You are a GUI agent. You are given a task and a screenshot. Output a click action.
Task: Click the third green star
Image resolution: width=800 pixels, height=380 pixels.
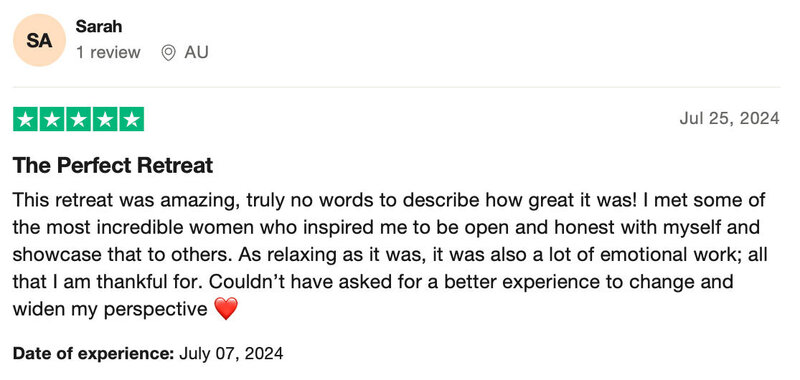tap(78, 119)
